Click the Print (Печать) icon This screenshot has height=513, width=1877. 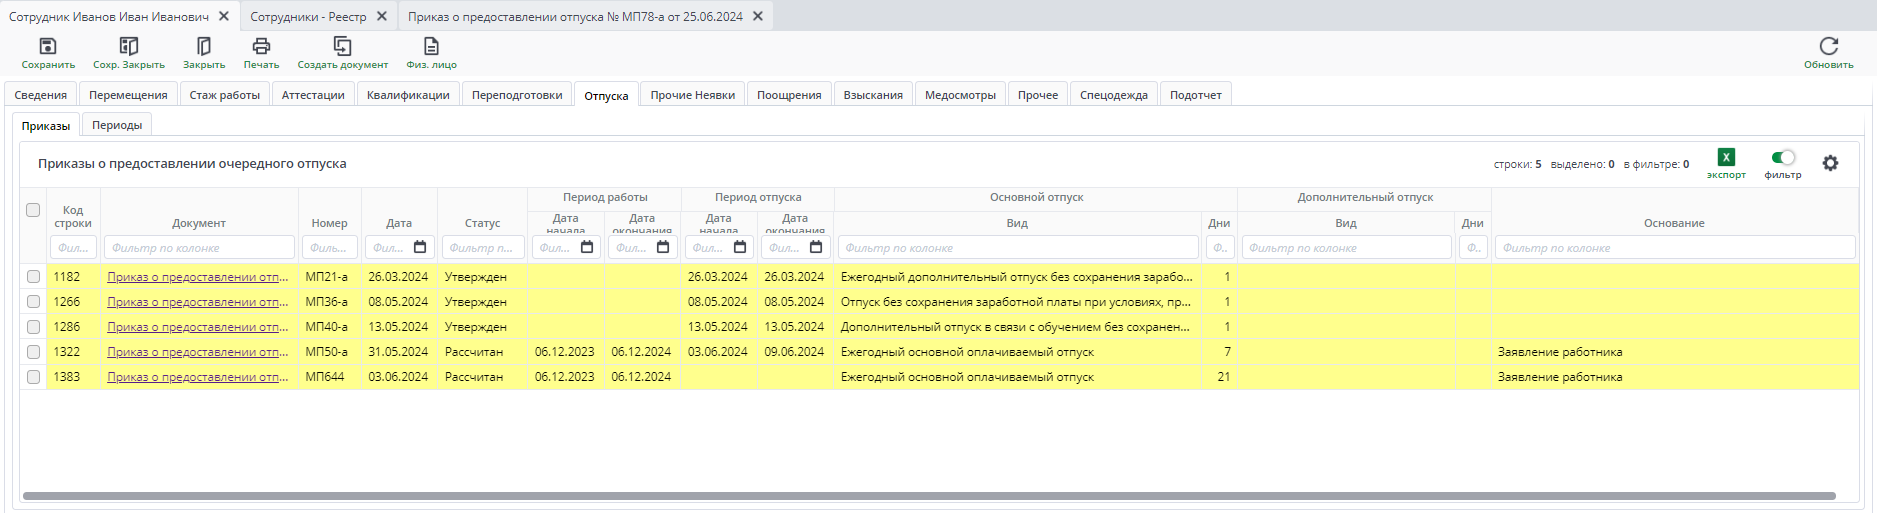click(261, 47)
